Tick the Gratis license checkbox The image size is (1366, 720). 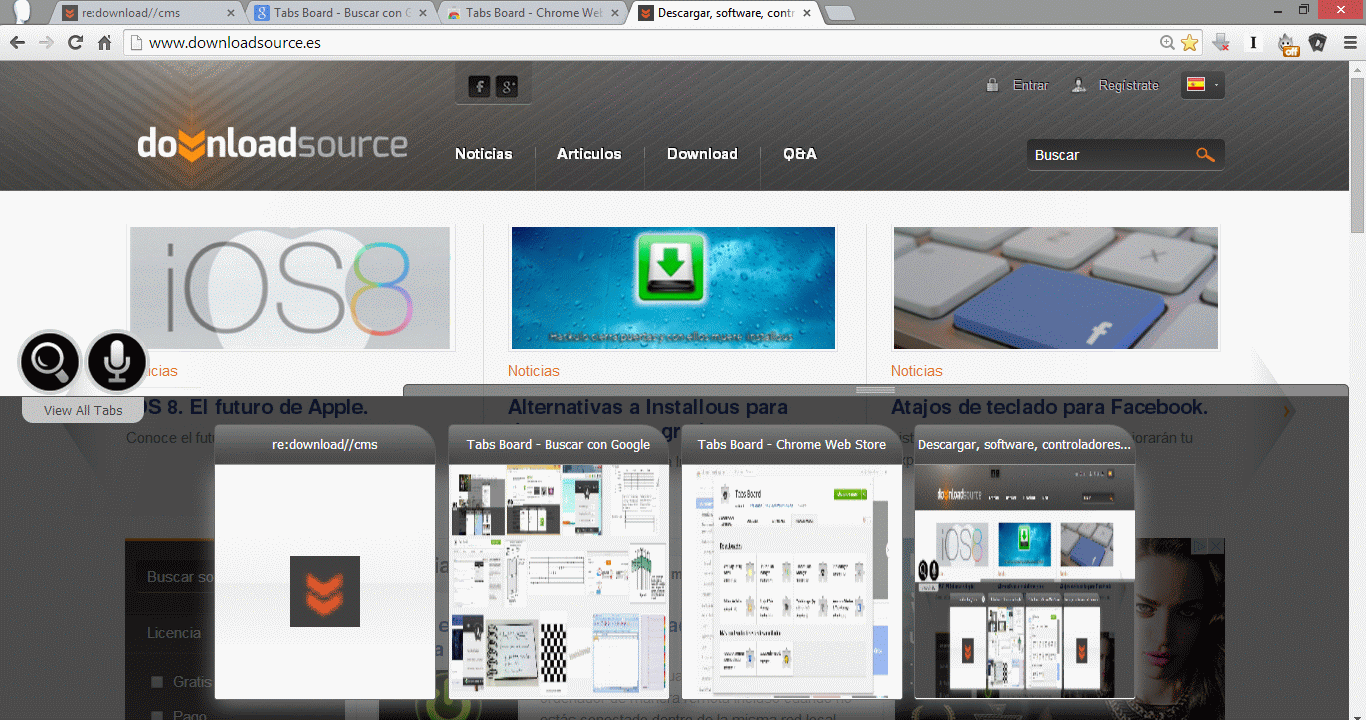(x=157, y=682)
